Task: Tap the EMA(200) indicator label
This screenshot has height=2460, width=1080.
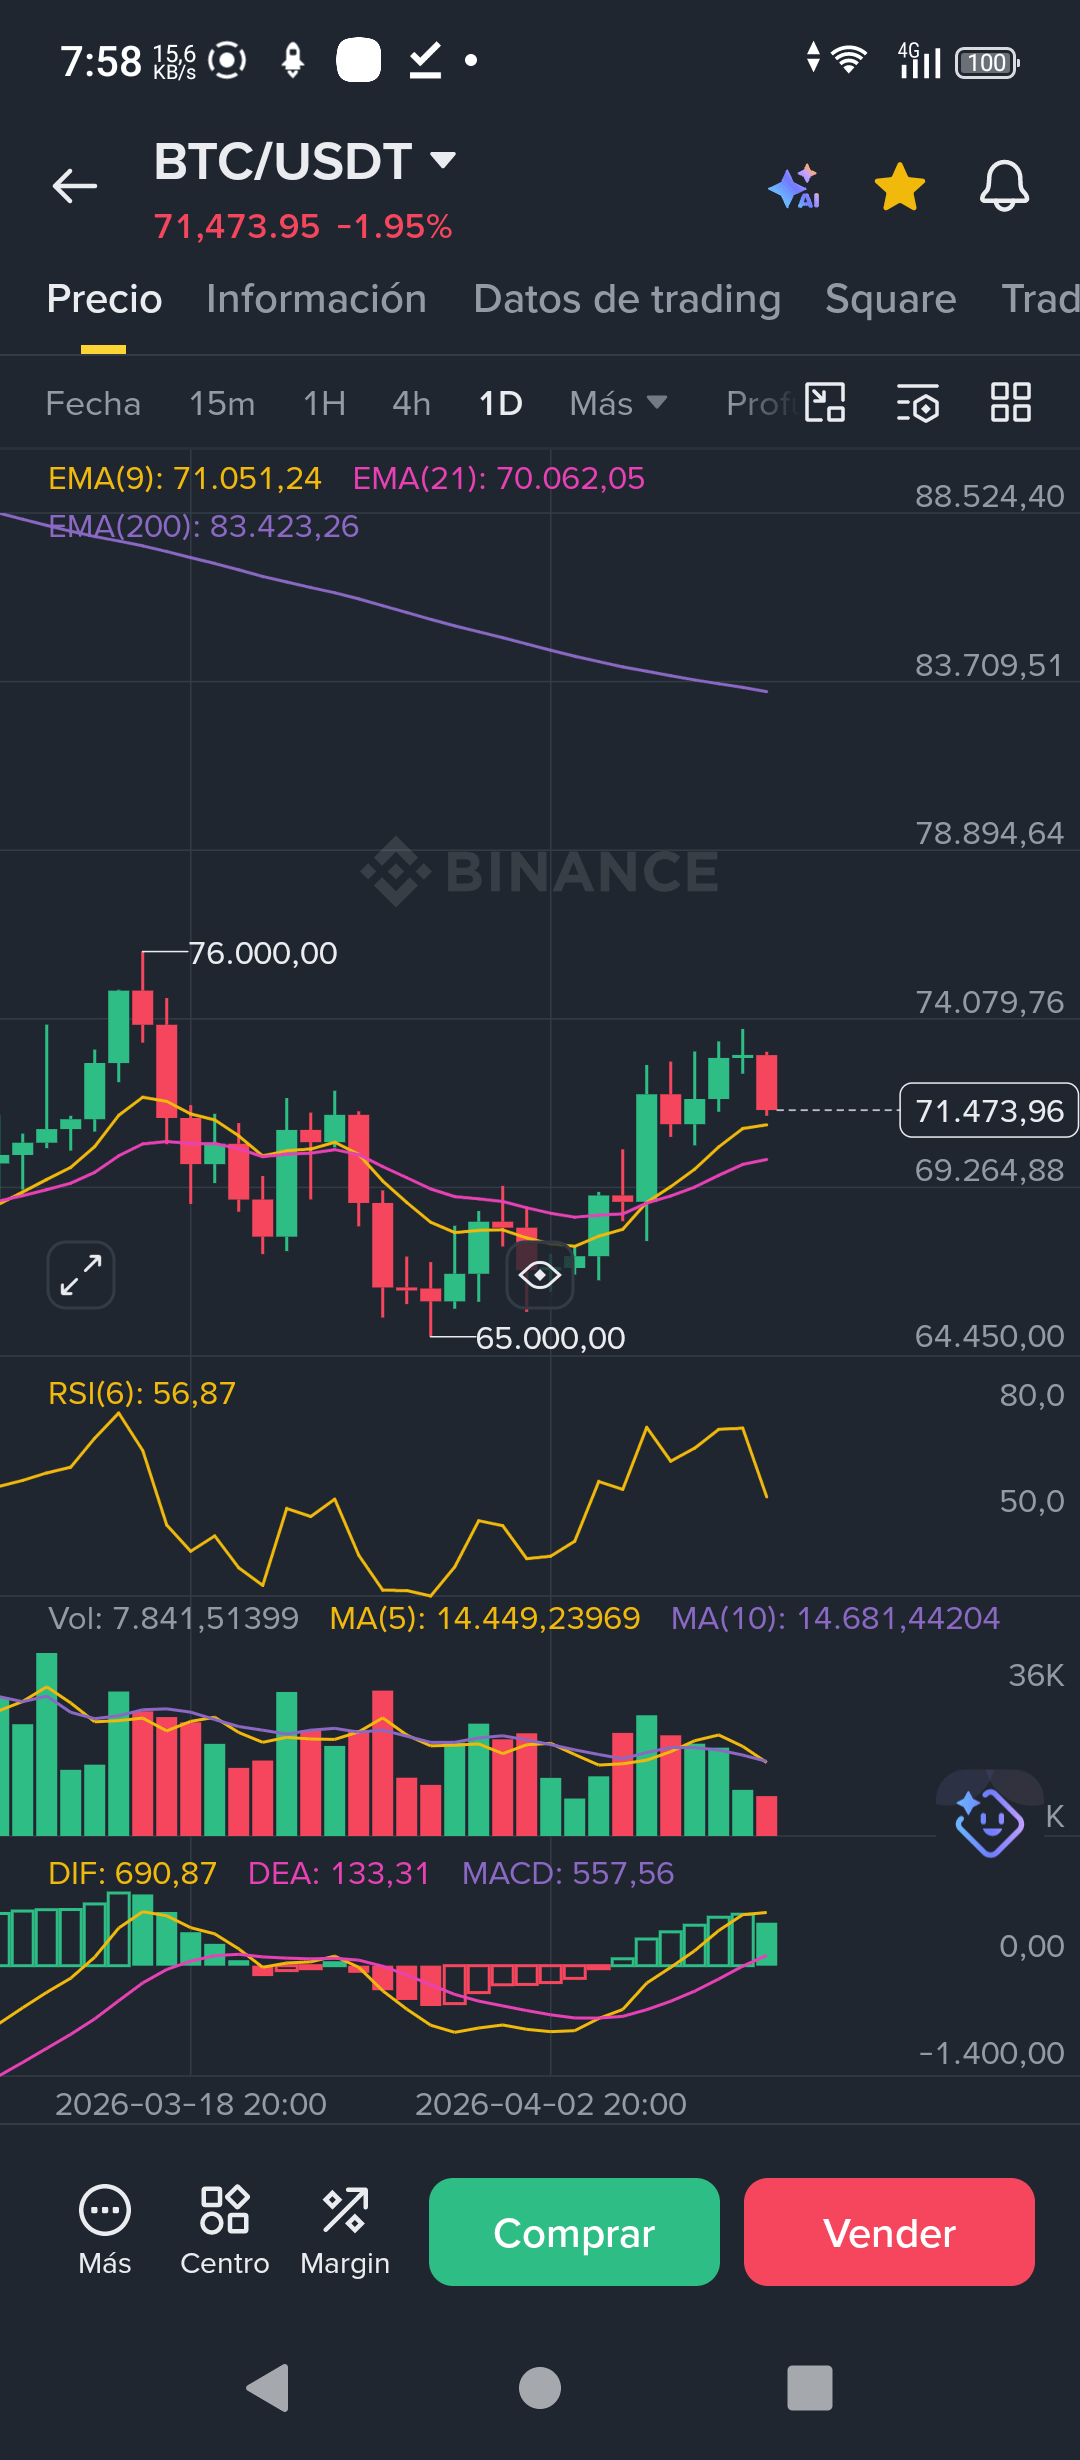Action: [204, 526]
